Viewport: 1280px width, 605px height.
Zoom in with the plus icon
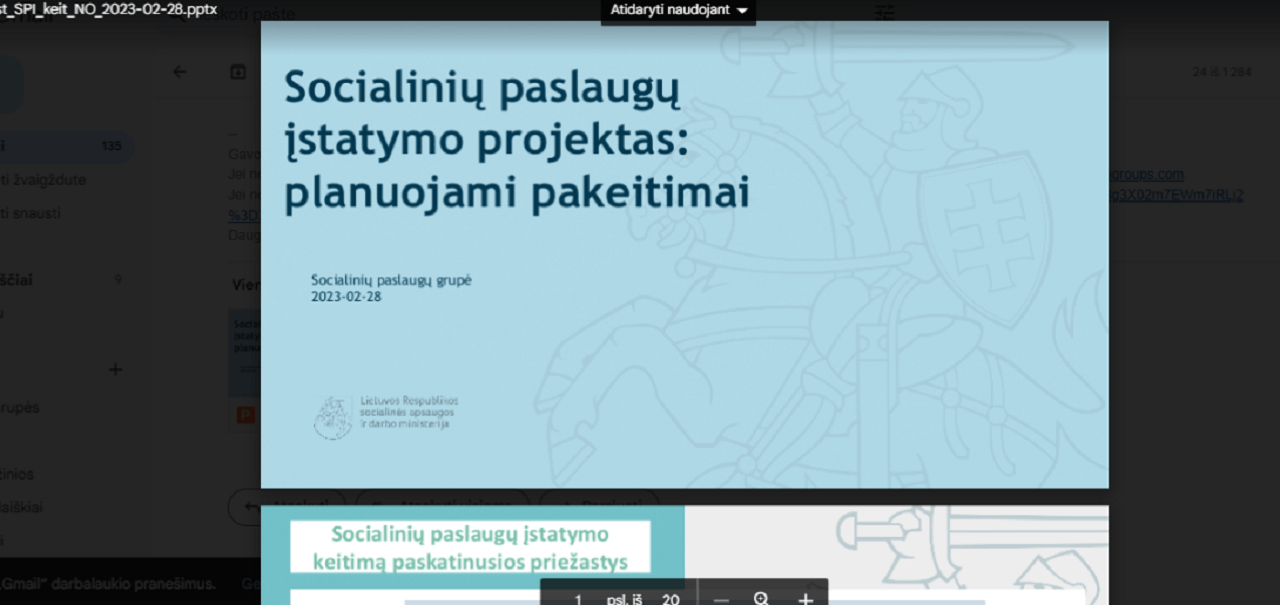point(805,598)
